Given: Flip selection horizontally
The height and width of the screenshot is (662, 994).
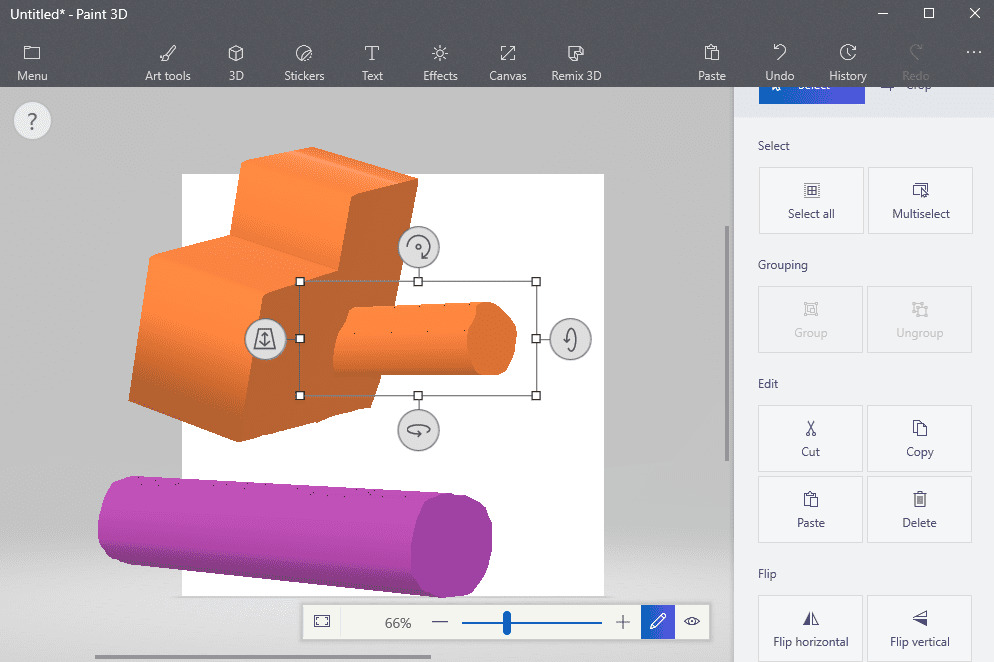Looking at the screenshot, I should [x=811, y=628].
